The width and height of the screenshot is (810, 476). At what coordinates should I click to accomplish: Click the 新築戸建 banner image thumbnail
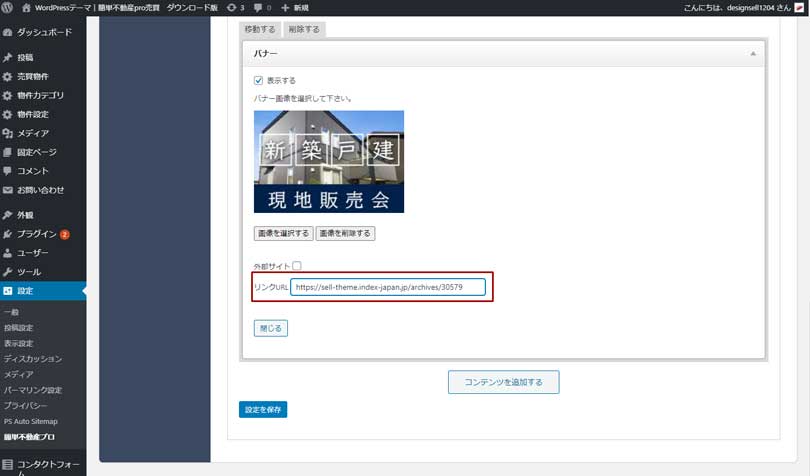329,161
